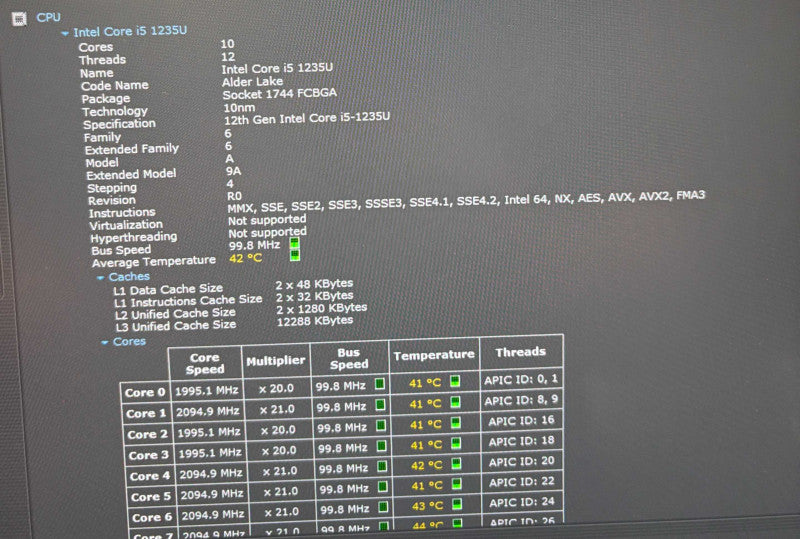The height and width of the screenshot is (539, 800).
Task: Click Core 3 bus speed indicator icon
Action: pyautogui.click(x=382, y=446)
